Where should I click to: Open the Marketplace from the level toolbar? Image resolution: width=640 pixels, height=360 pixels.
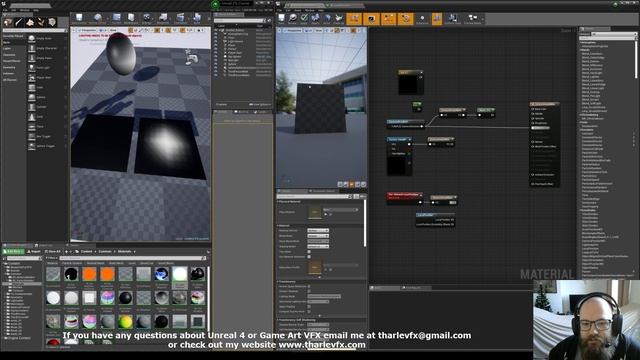(x=131, y=18)
